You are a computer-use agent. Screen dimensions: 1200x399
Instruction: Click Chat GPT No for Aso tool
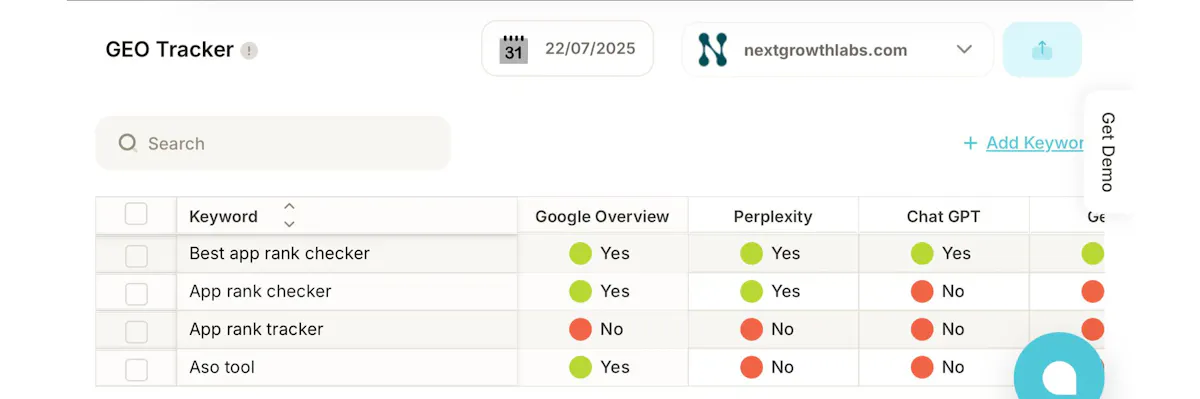pos(938,367)
